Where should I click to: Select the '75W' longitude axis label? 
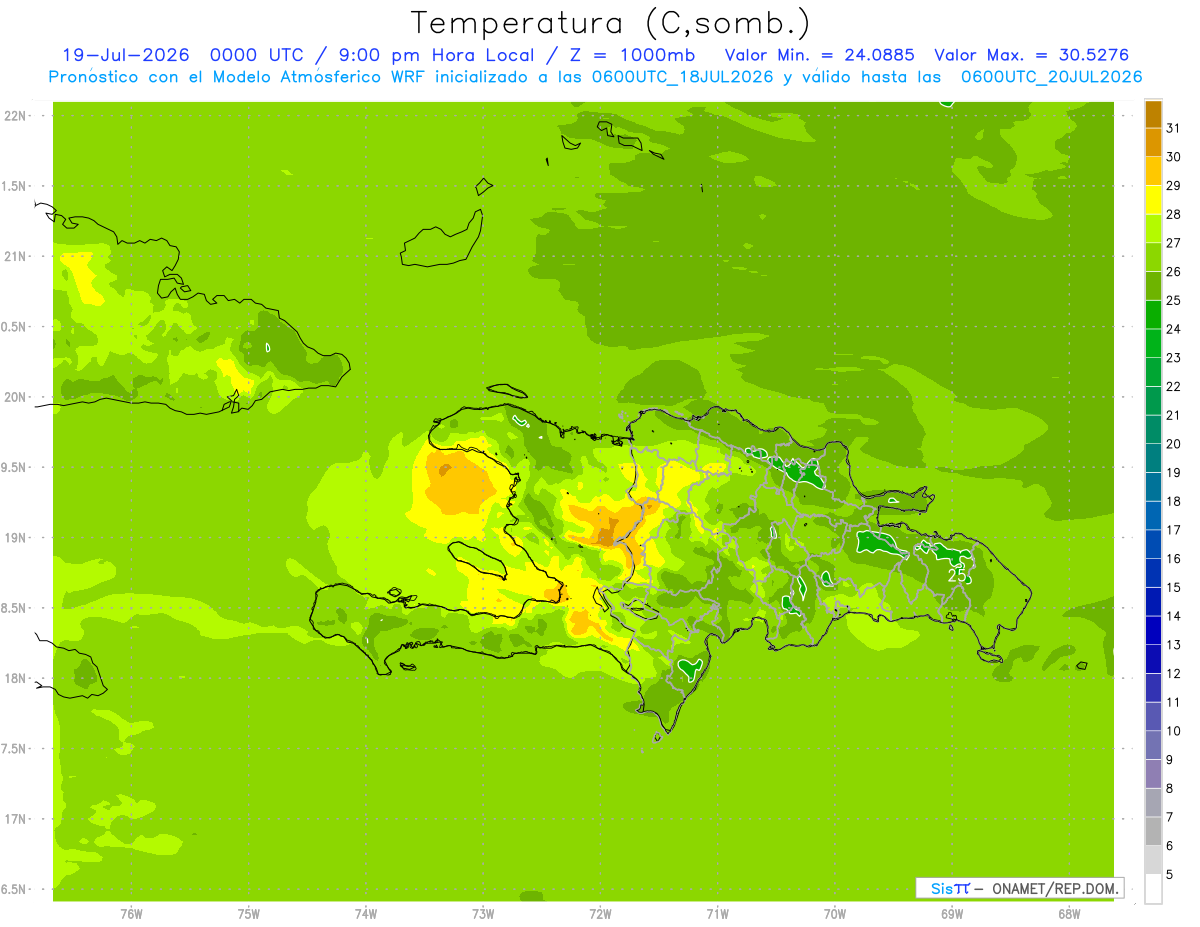click(249, 914)
